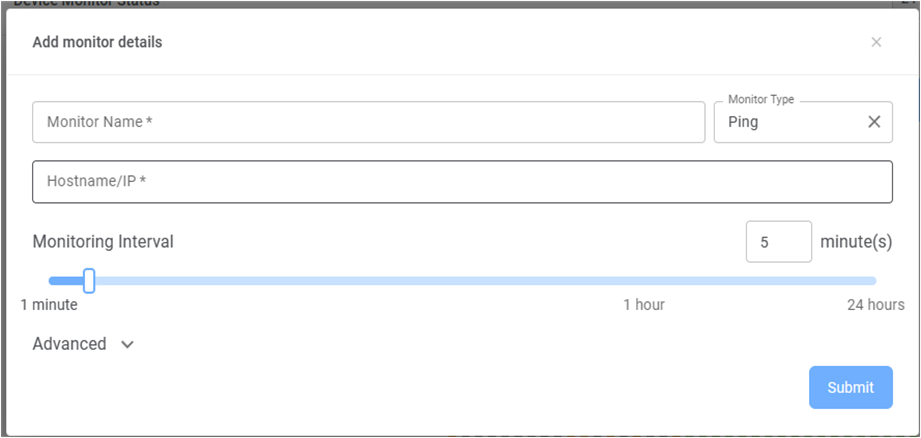The width and height of the screenshot is (921, 438).
Task: Click the Monitor Name text field
Action: tap(368, 122)
